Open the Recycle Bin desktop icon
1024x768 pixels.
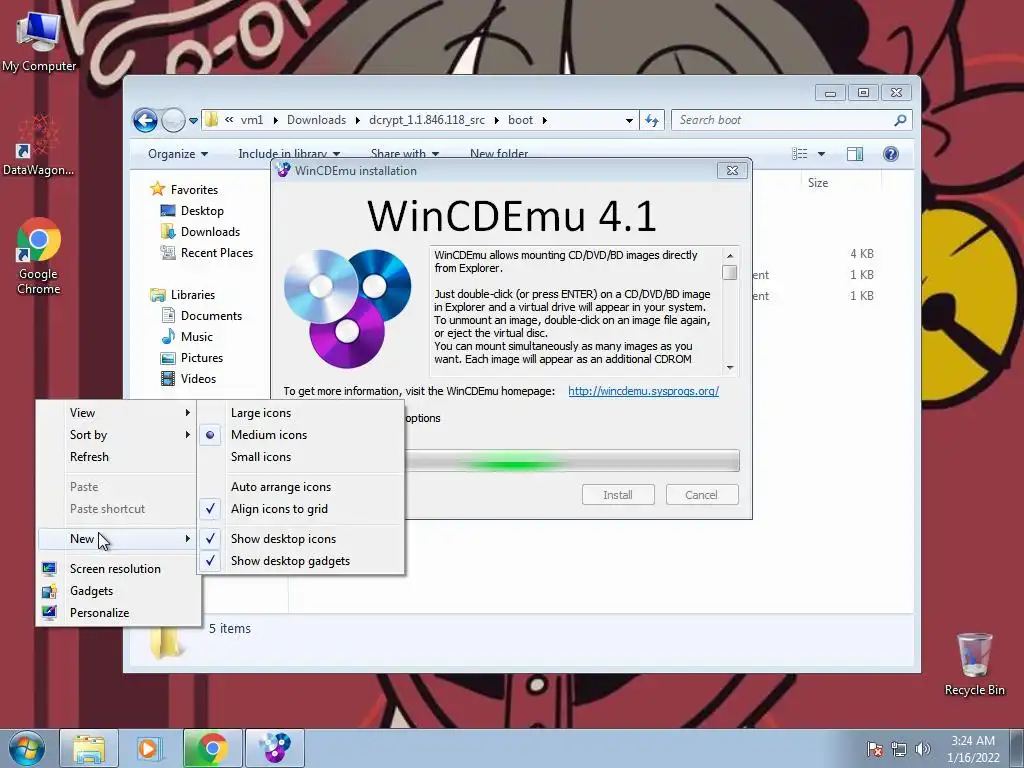pyautogui.click(x=974, y=664)
